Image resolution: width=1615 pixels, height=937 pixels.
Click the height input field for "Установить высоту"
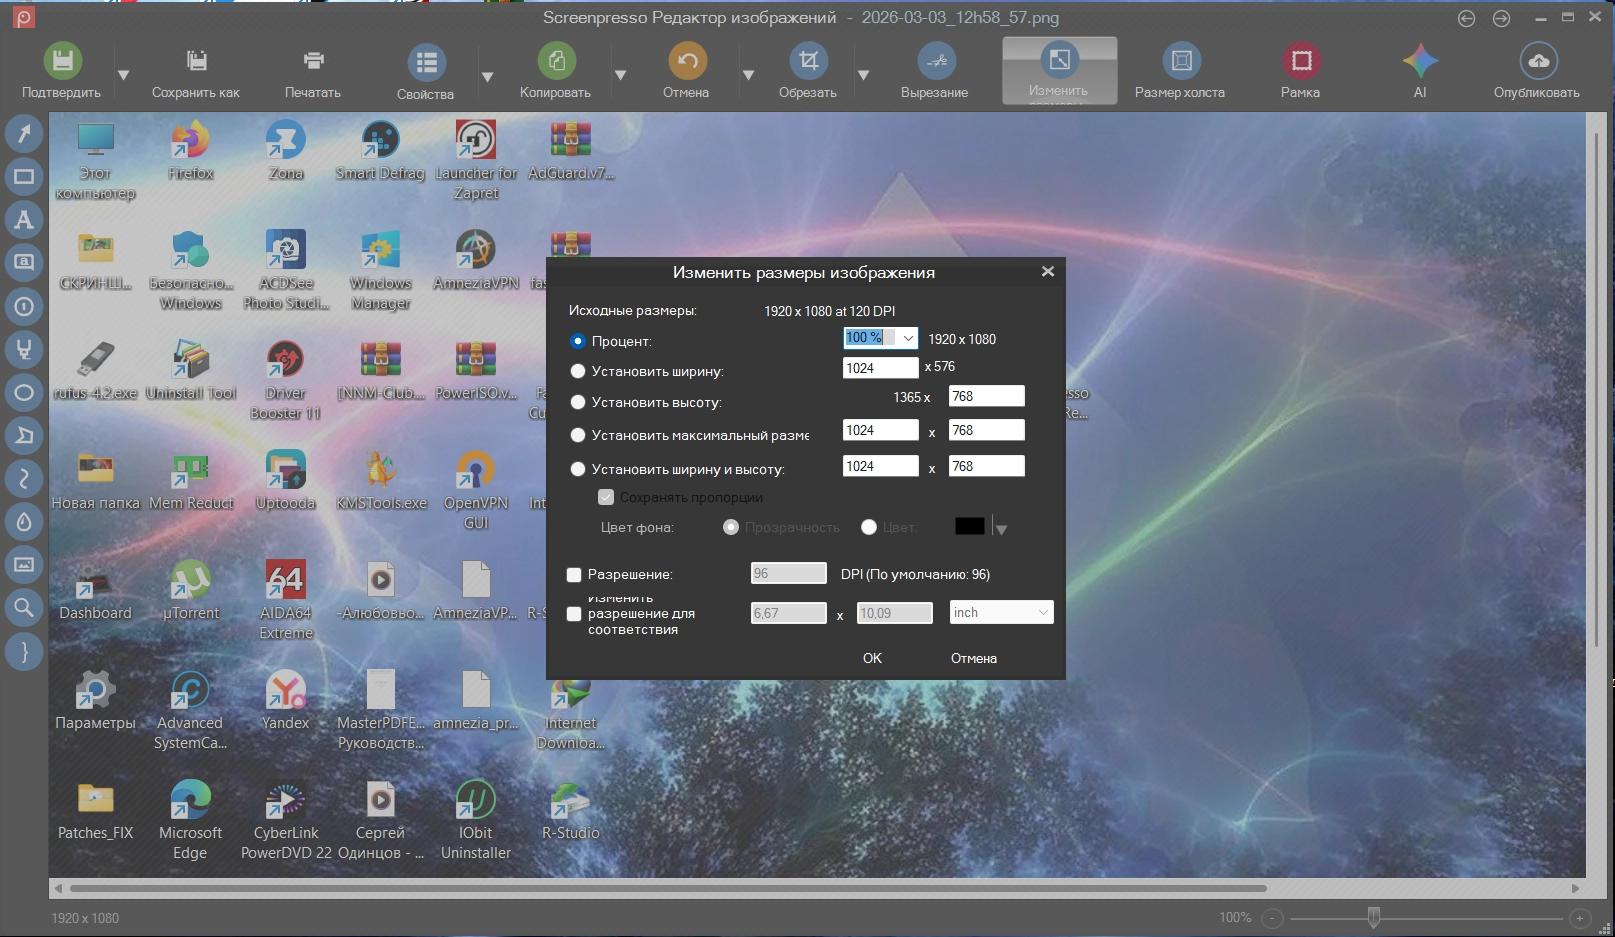[x=986, y=397]
